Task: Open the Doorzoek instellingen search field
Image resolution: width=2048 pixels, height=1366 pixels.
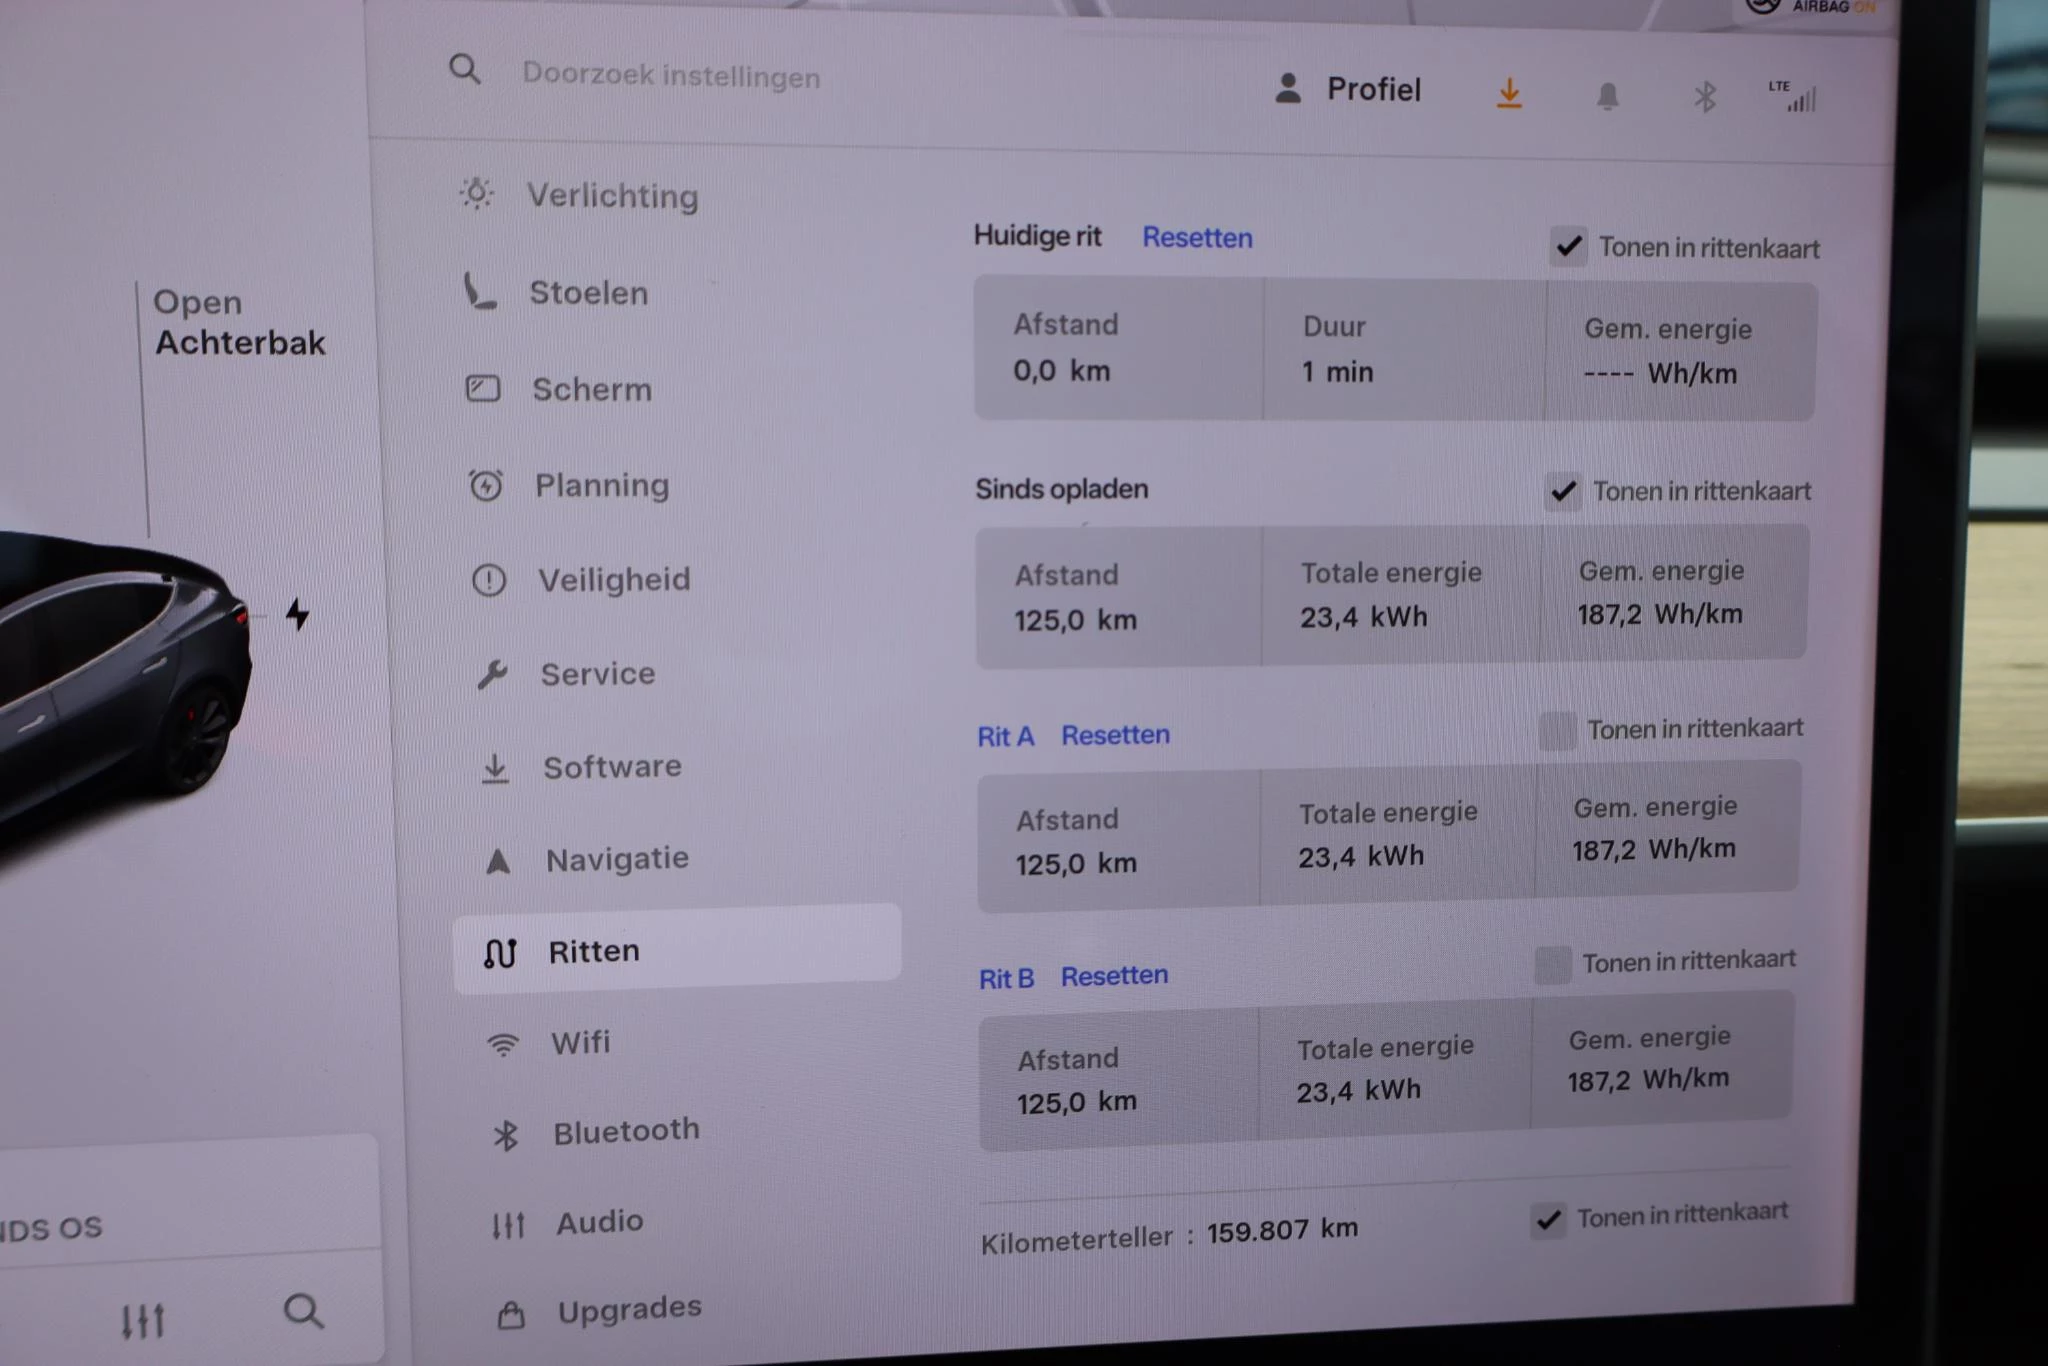Action: 669,76
